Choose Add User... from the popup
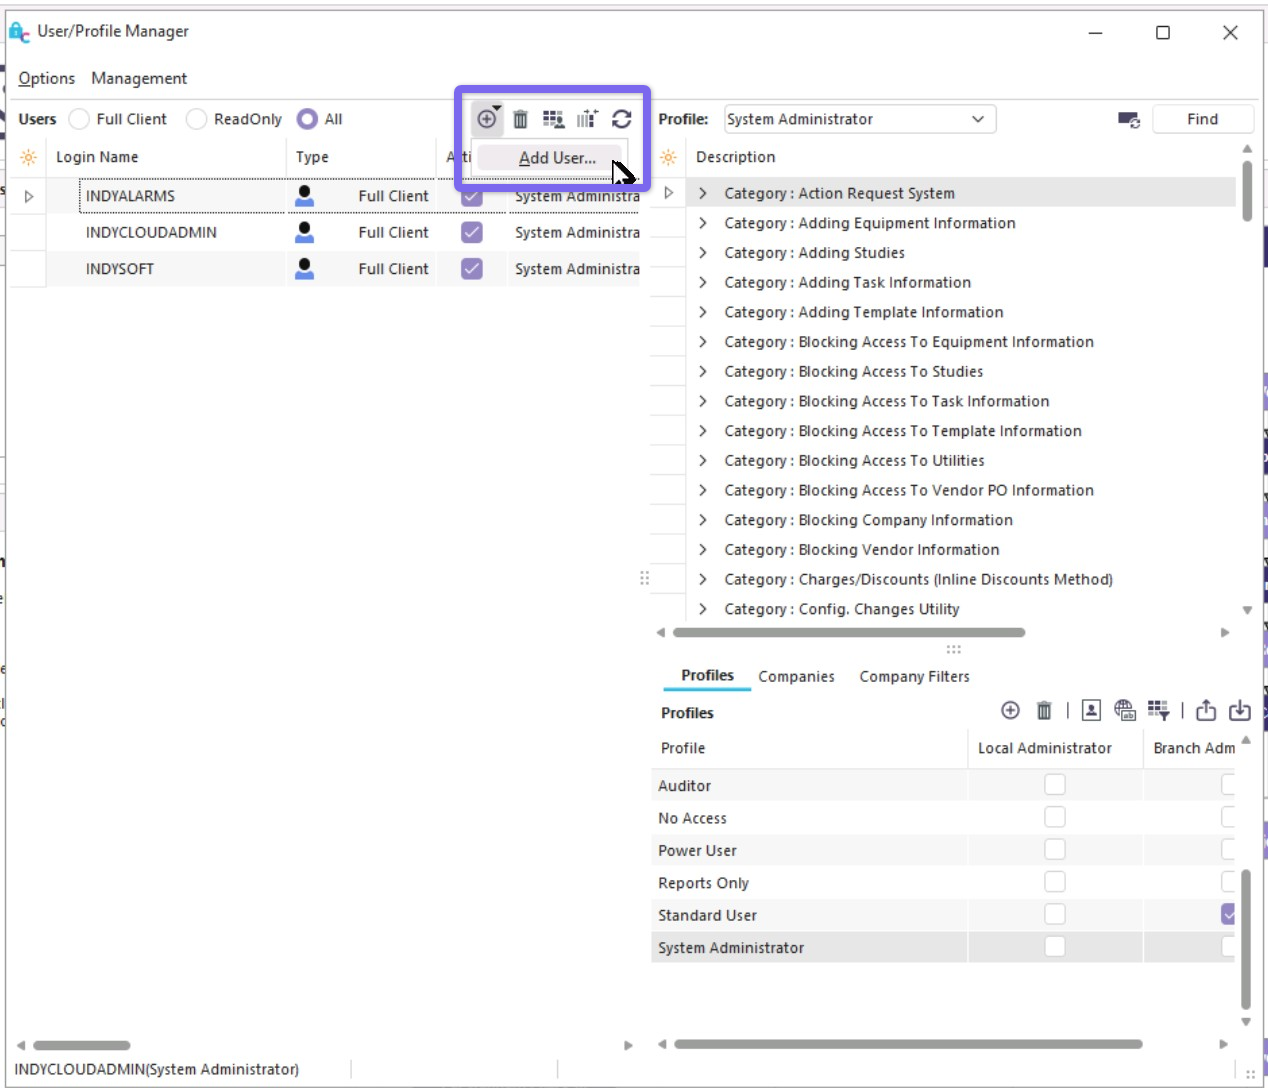 pos(556,158)
